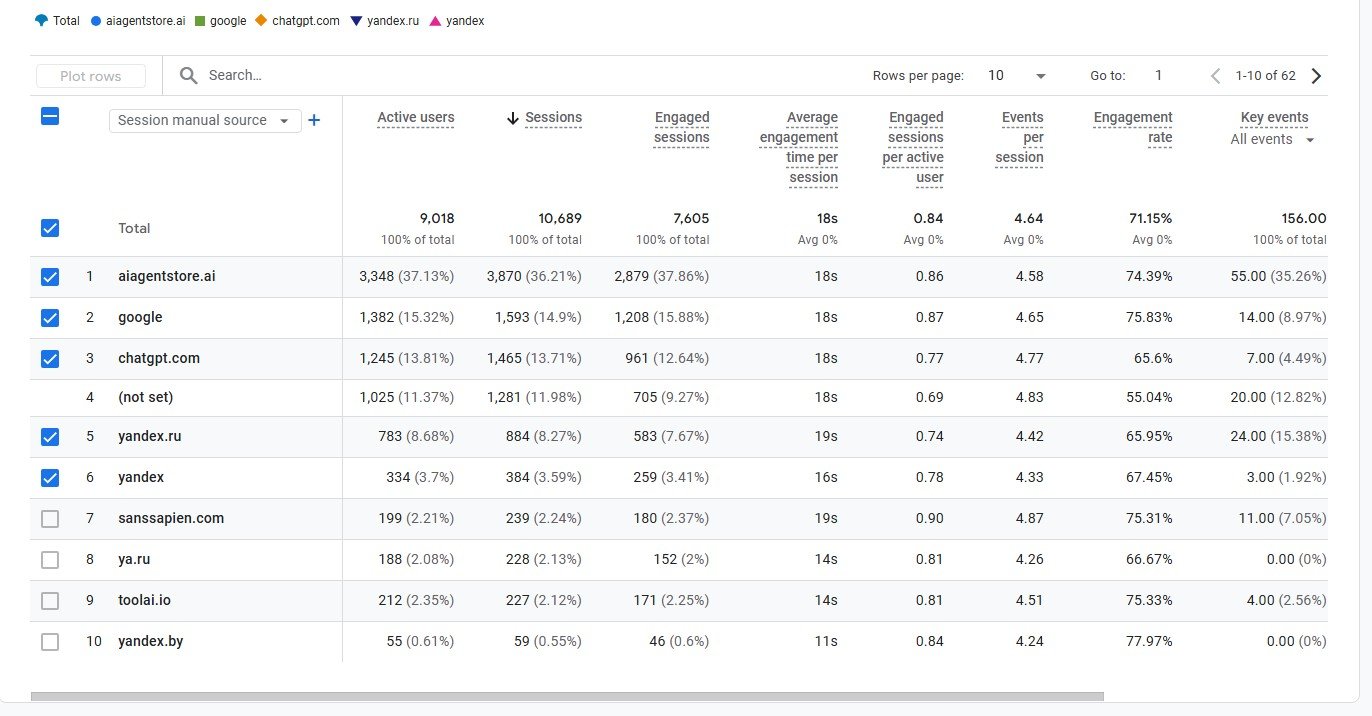
Task: Check the sanssapien.com row checkbox
Action: pos(50,519)
